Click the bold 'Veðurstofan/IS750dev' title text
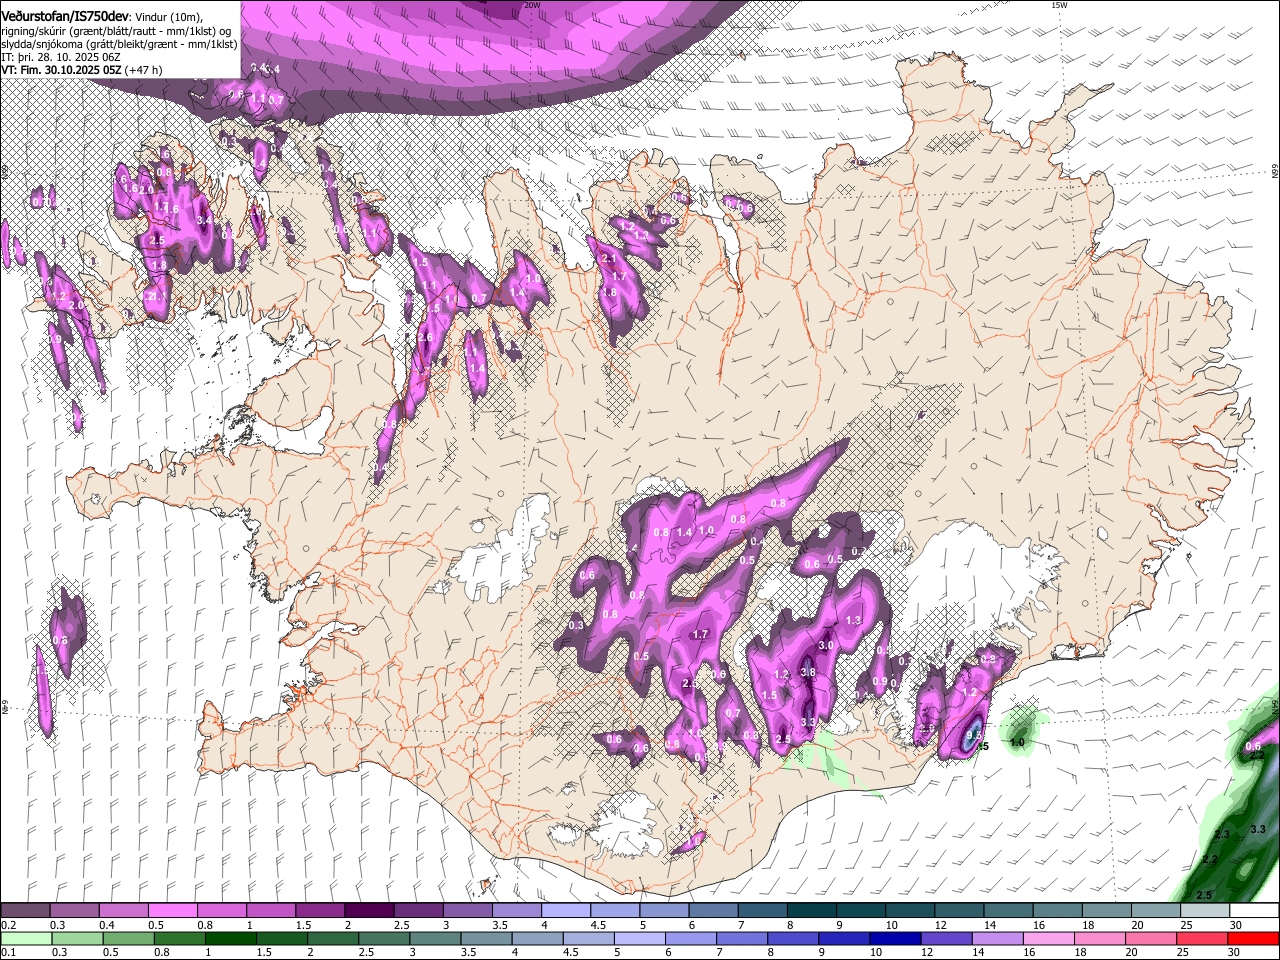This screenshot has height=960, width=1280. point(65,15)
